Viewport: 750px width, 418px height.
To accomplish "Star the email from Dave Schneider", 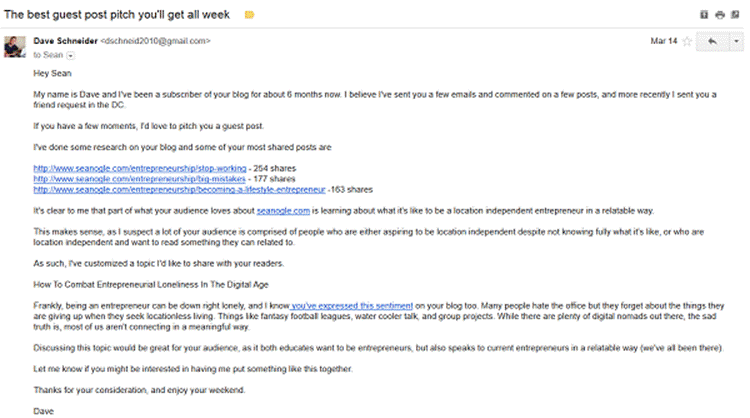I will [x=687, y=41].
